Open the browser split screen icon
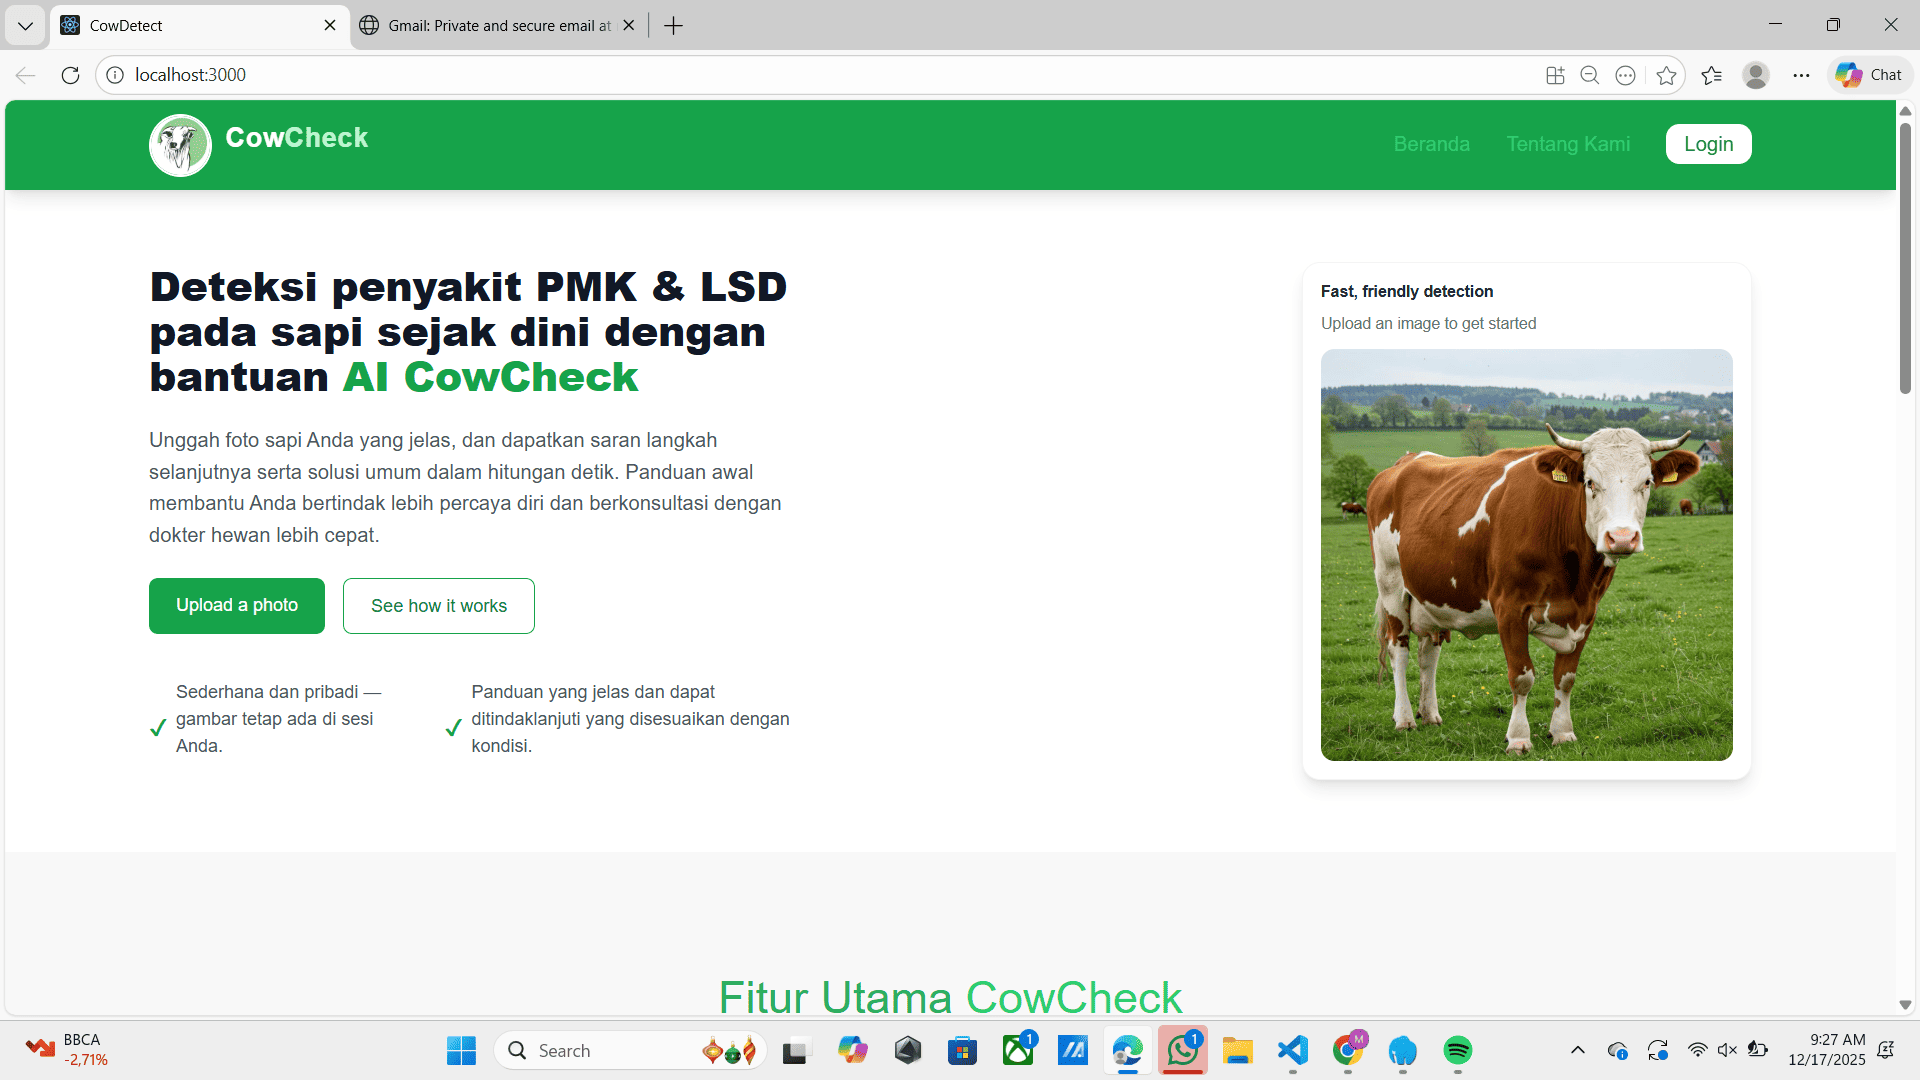 click(x=1555, y=75)
